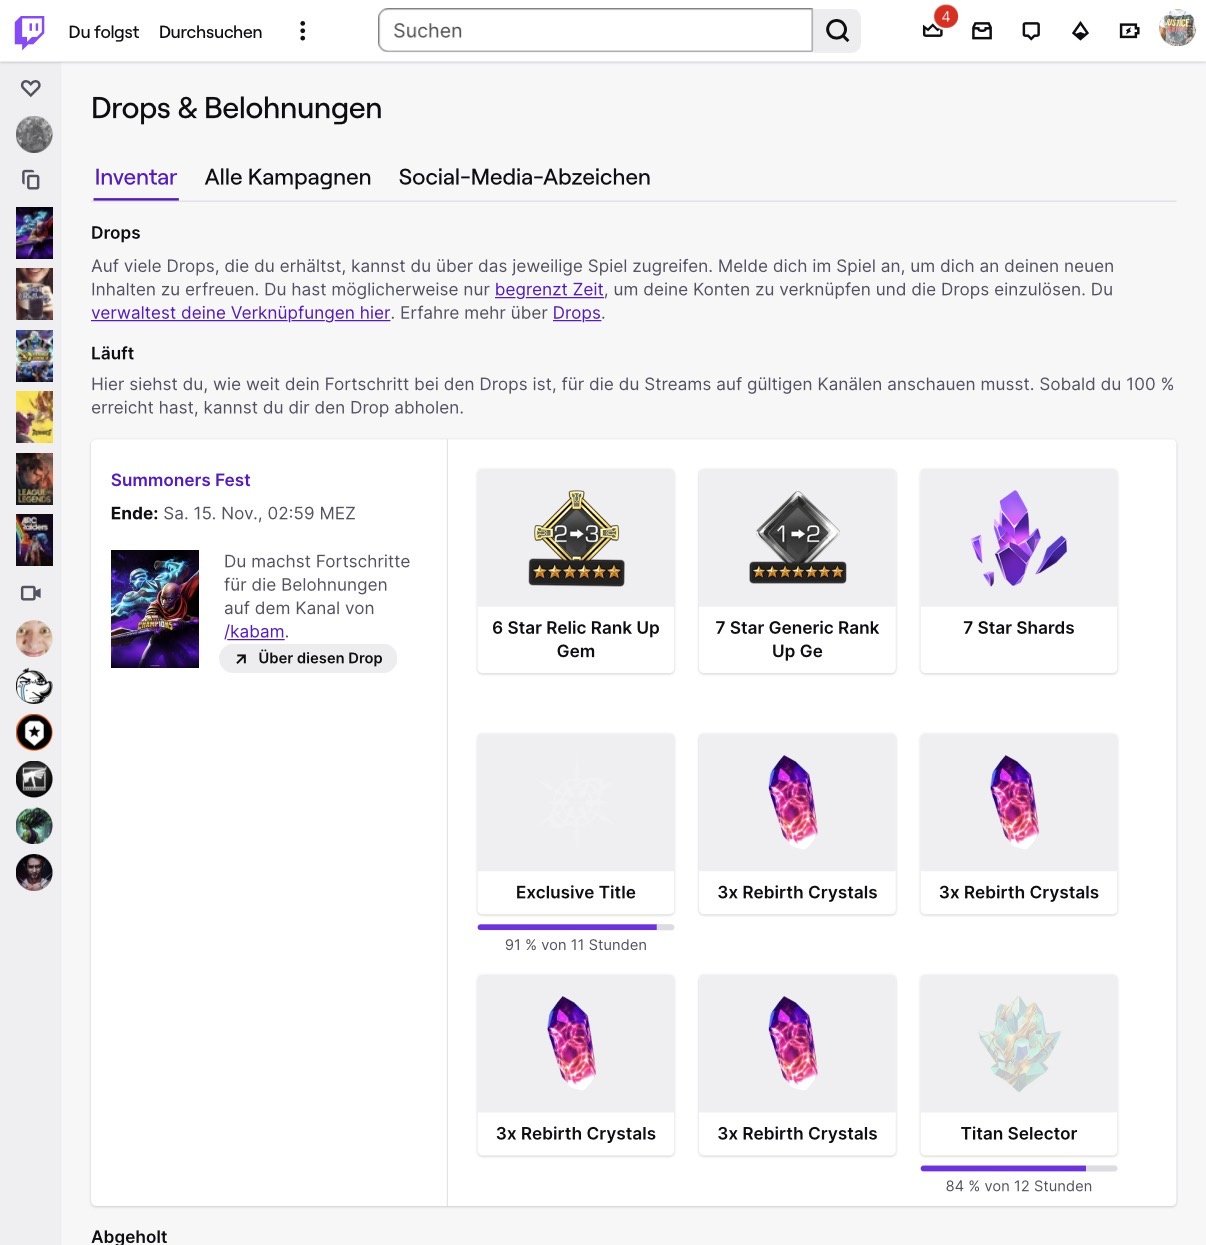
Task: Open the Summoners Fest campaign link
Action: pyautogui.click(x=180, y=480)
